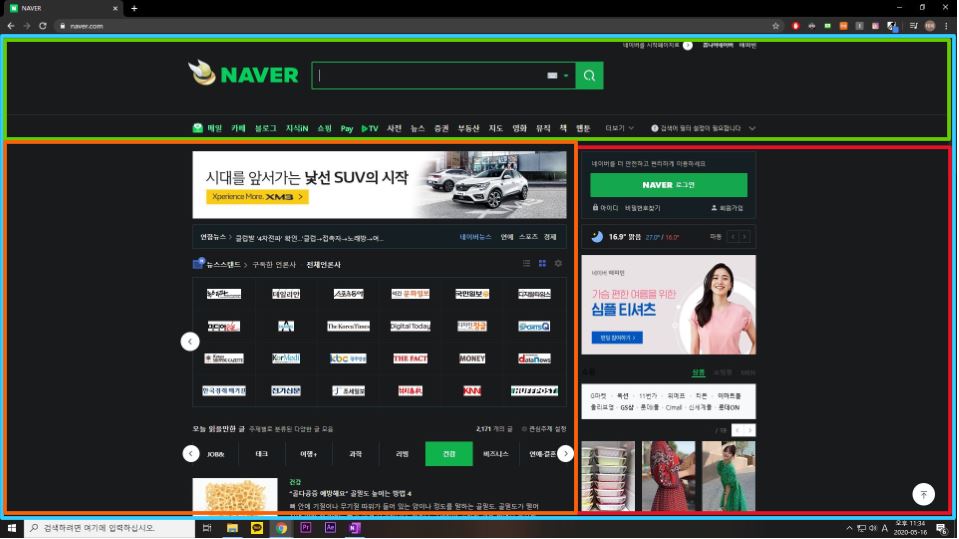This screenshot has height=539, width=959.
Task: Open 쇼핑 in the navigation bar
Action: (x=324, y=128)
